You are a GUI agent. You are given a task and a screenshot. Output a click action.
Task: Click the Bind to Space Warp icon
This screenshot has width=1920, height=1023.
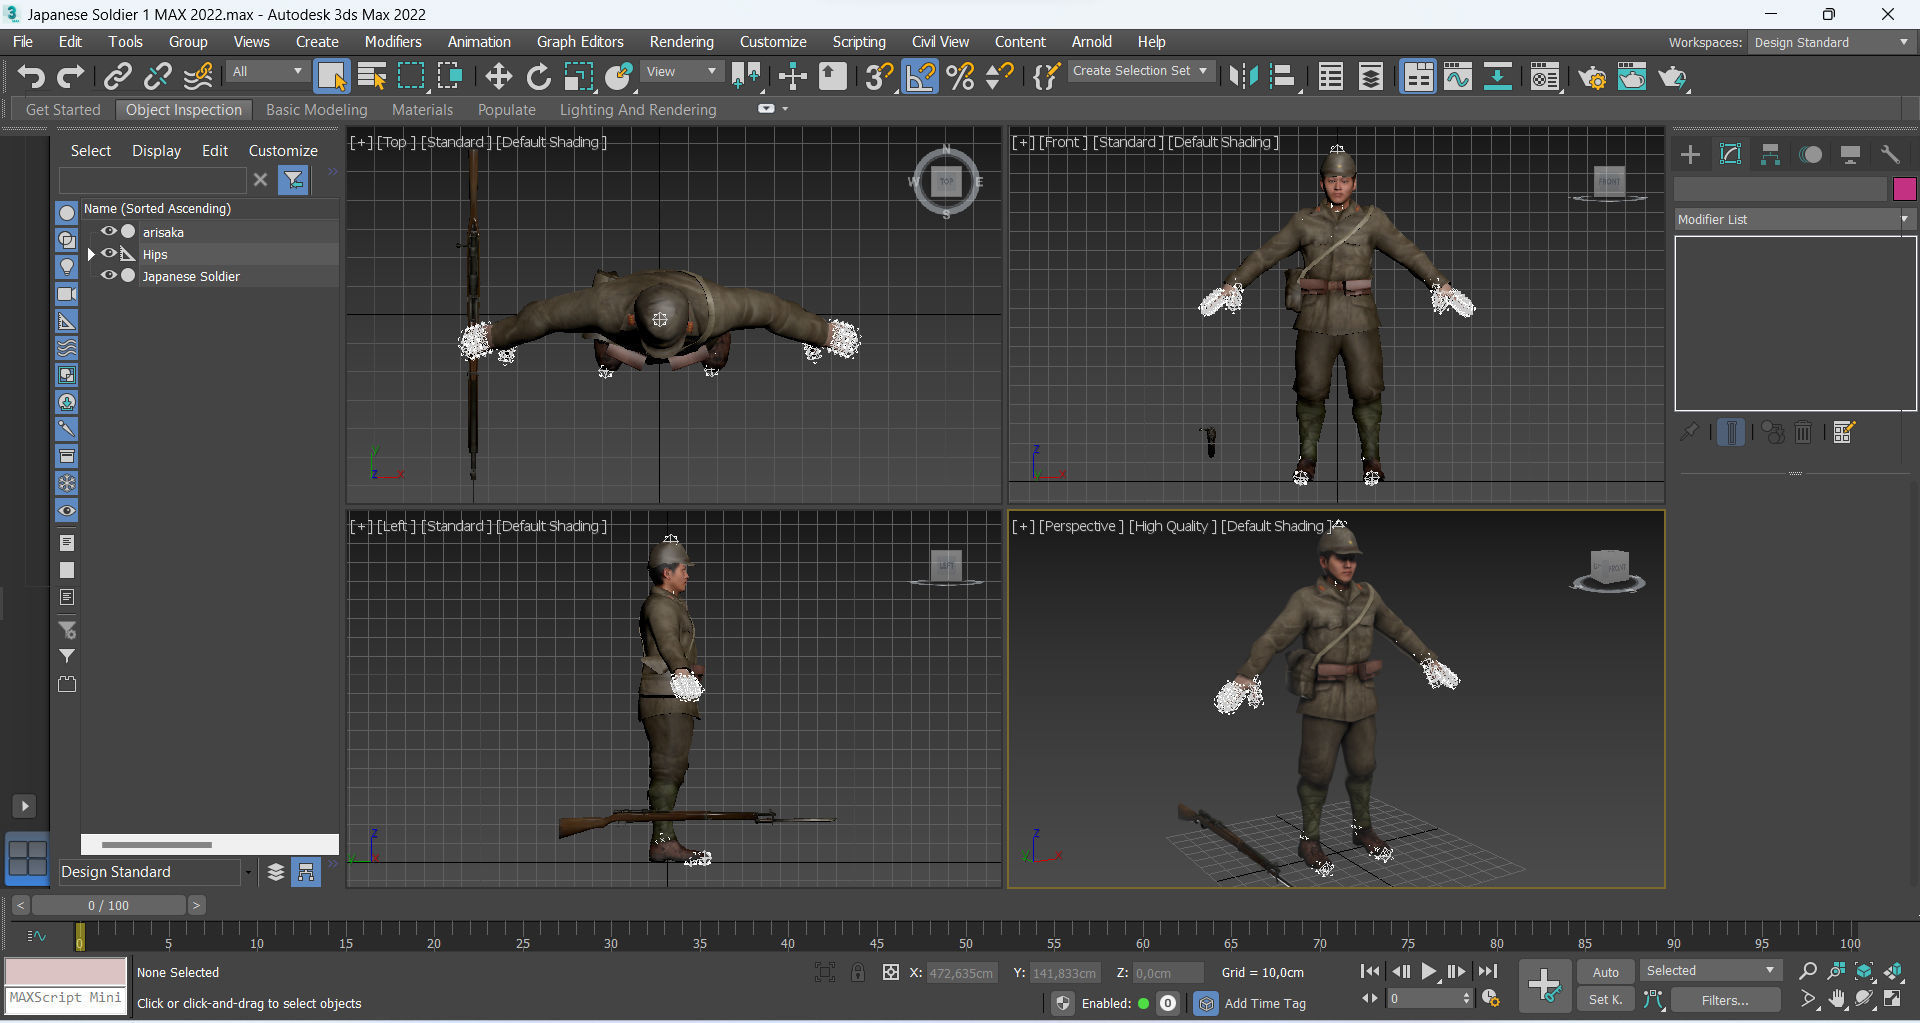pos(198,76)
